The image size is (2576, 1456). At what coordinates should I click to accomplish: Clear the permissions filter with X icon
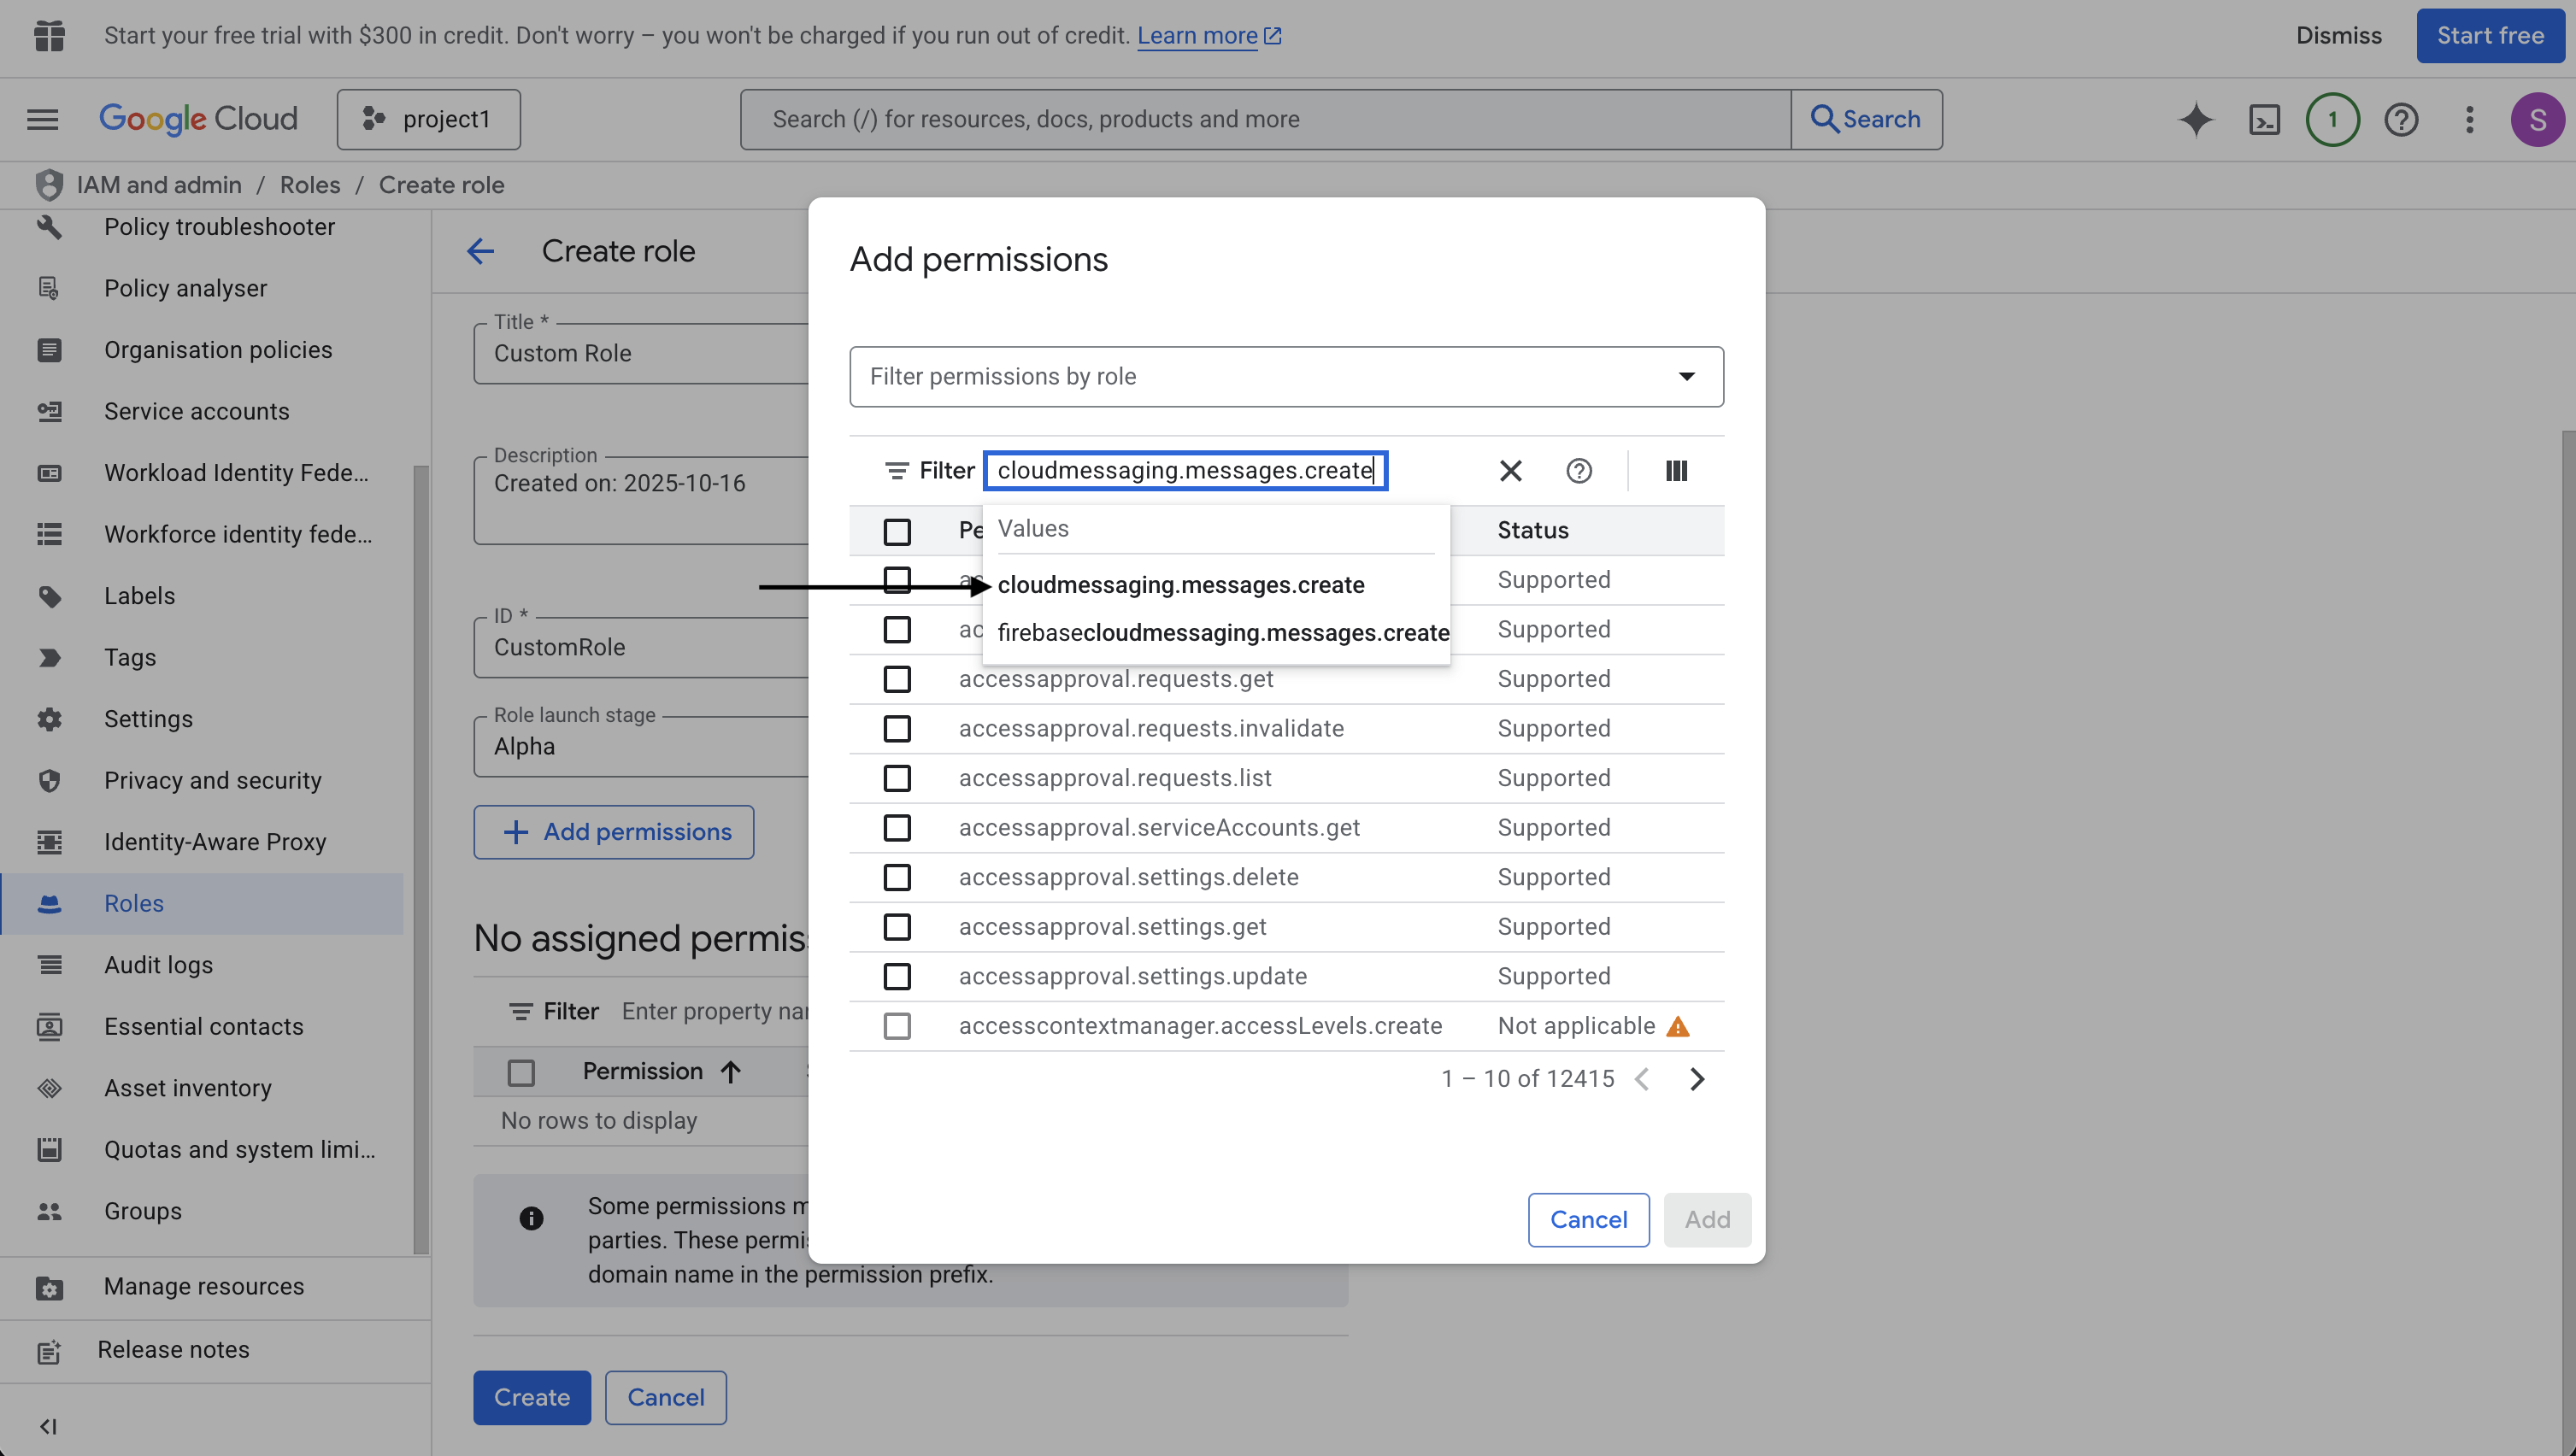tap(1510, 470)
